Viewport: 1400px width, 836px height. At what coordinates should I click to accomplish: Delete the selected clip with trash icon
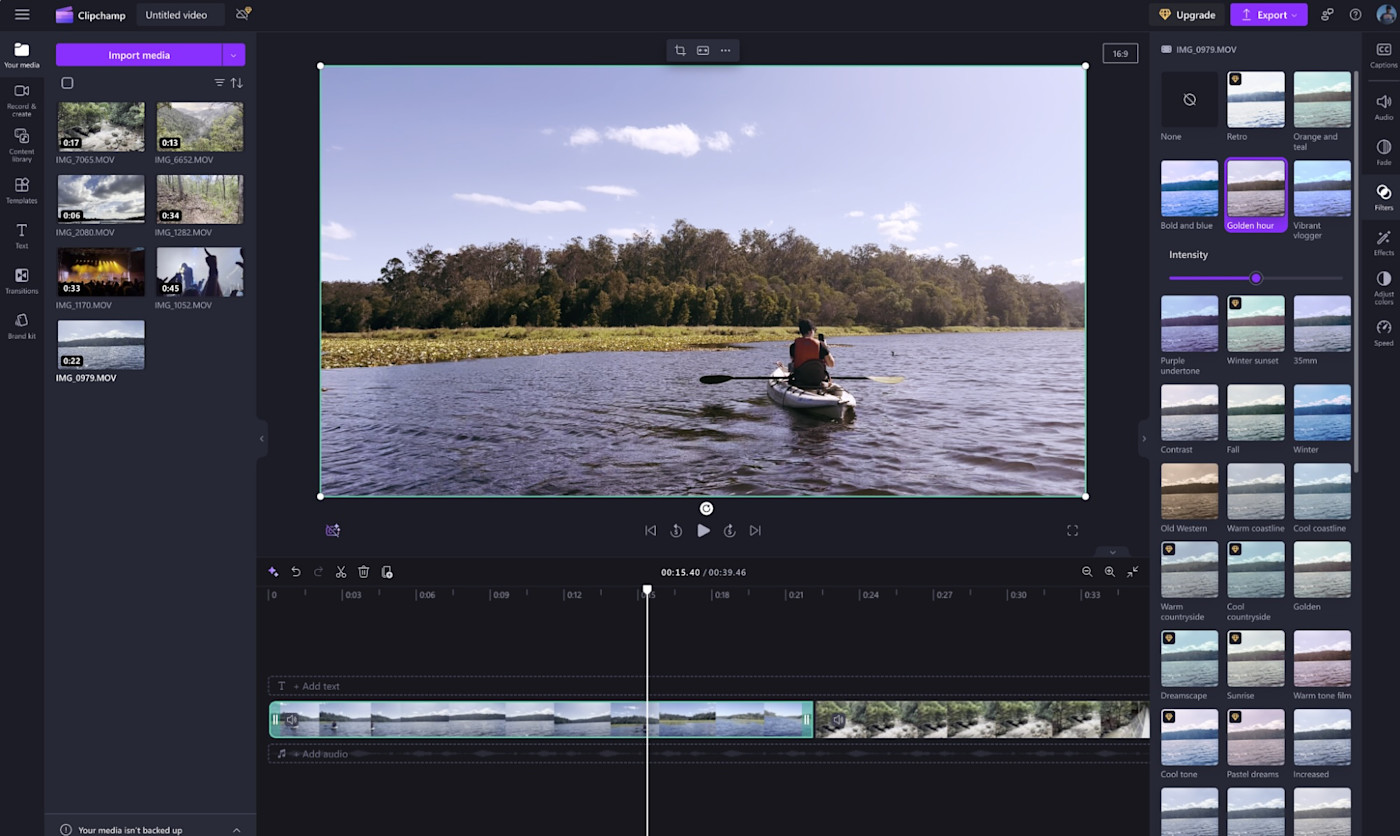(364, 572)
